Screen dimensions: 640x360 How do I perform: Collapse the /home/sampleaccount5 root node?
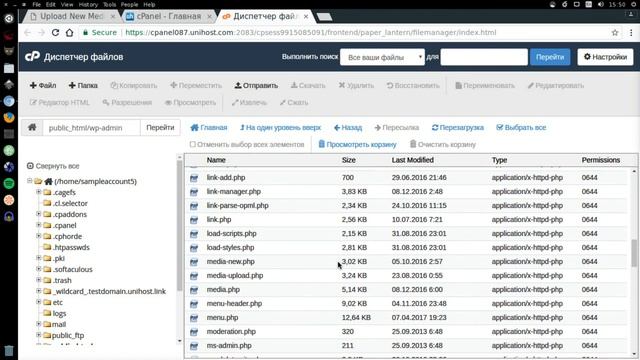tap(29, 181)
